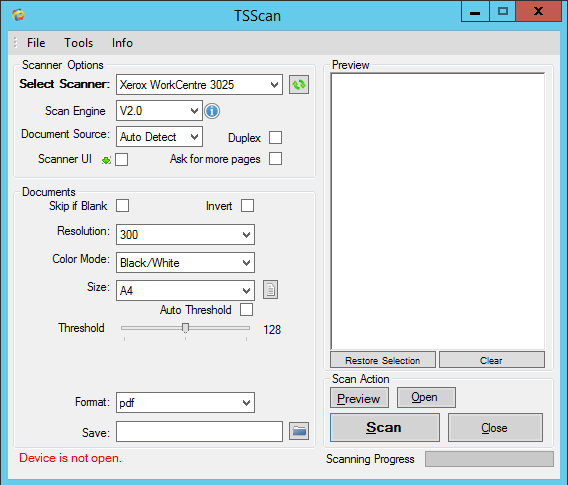The height and width of the screenshot is (485, 568).
Task: Tick the Ask for more pages checkbox
Action: pos(275,159)
